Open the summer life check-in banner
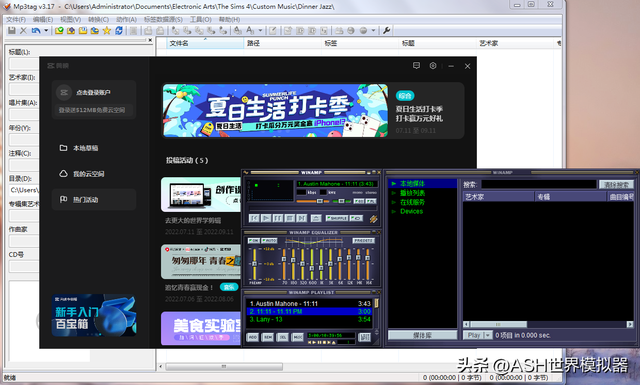Viewport: 640px width, 385px height. pos(276,110)
